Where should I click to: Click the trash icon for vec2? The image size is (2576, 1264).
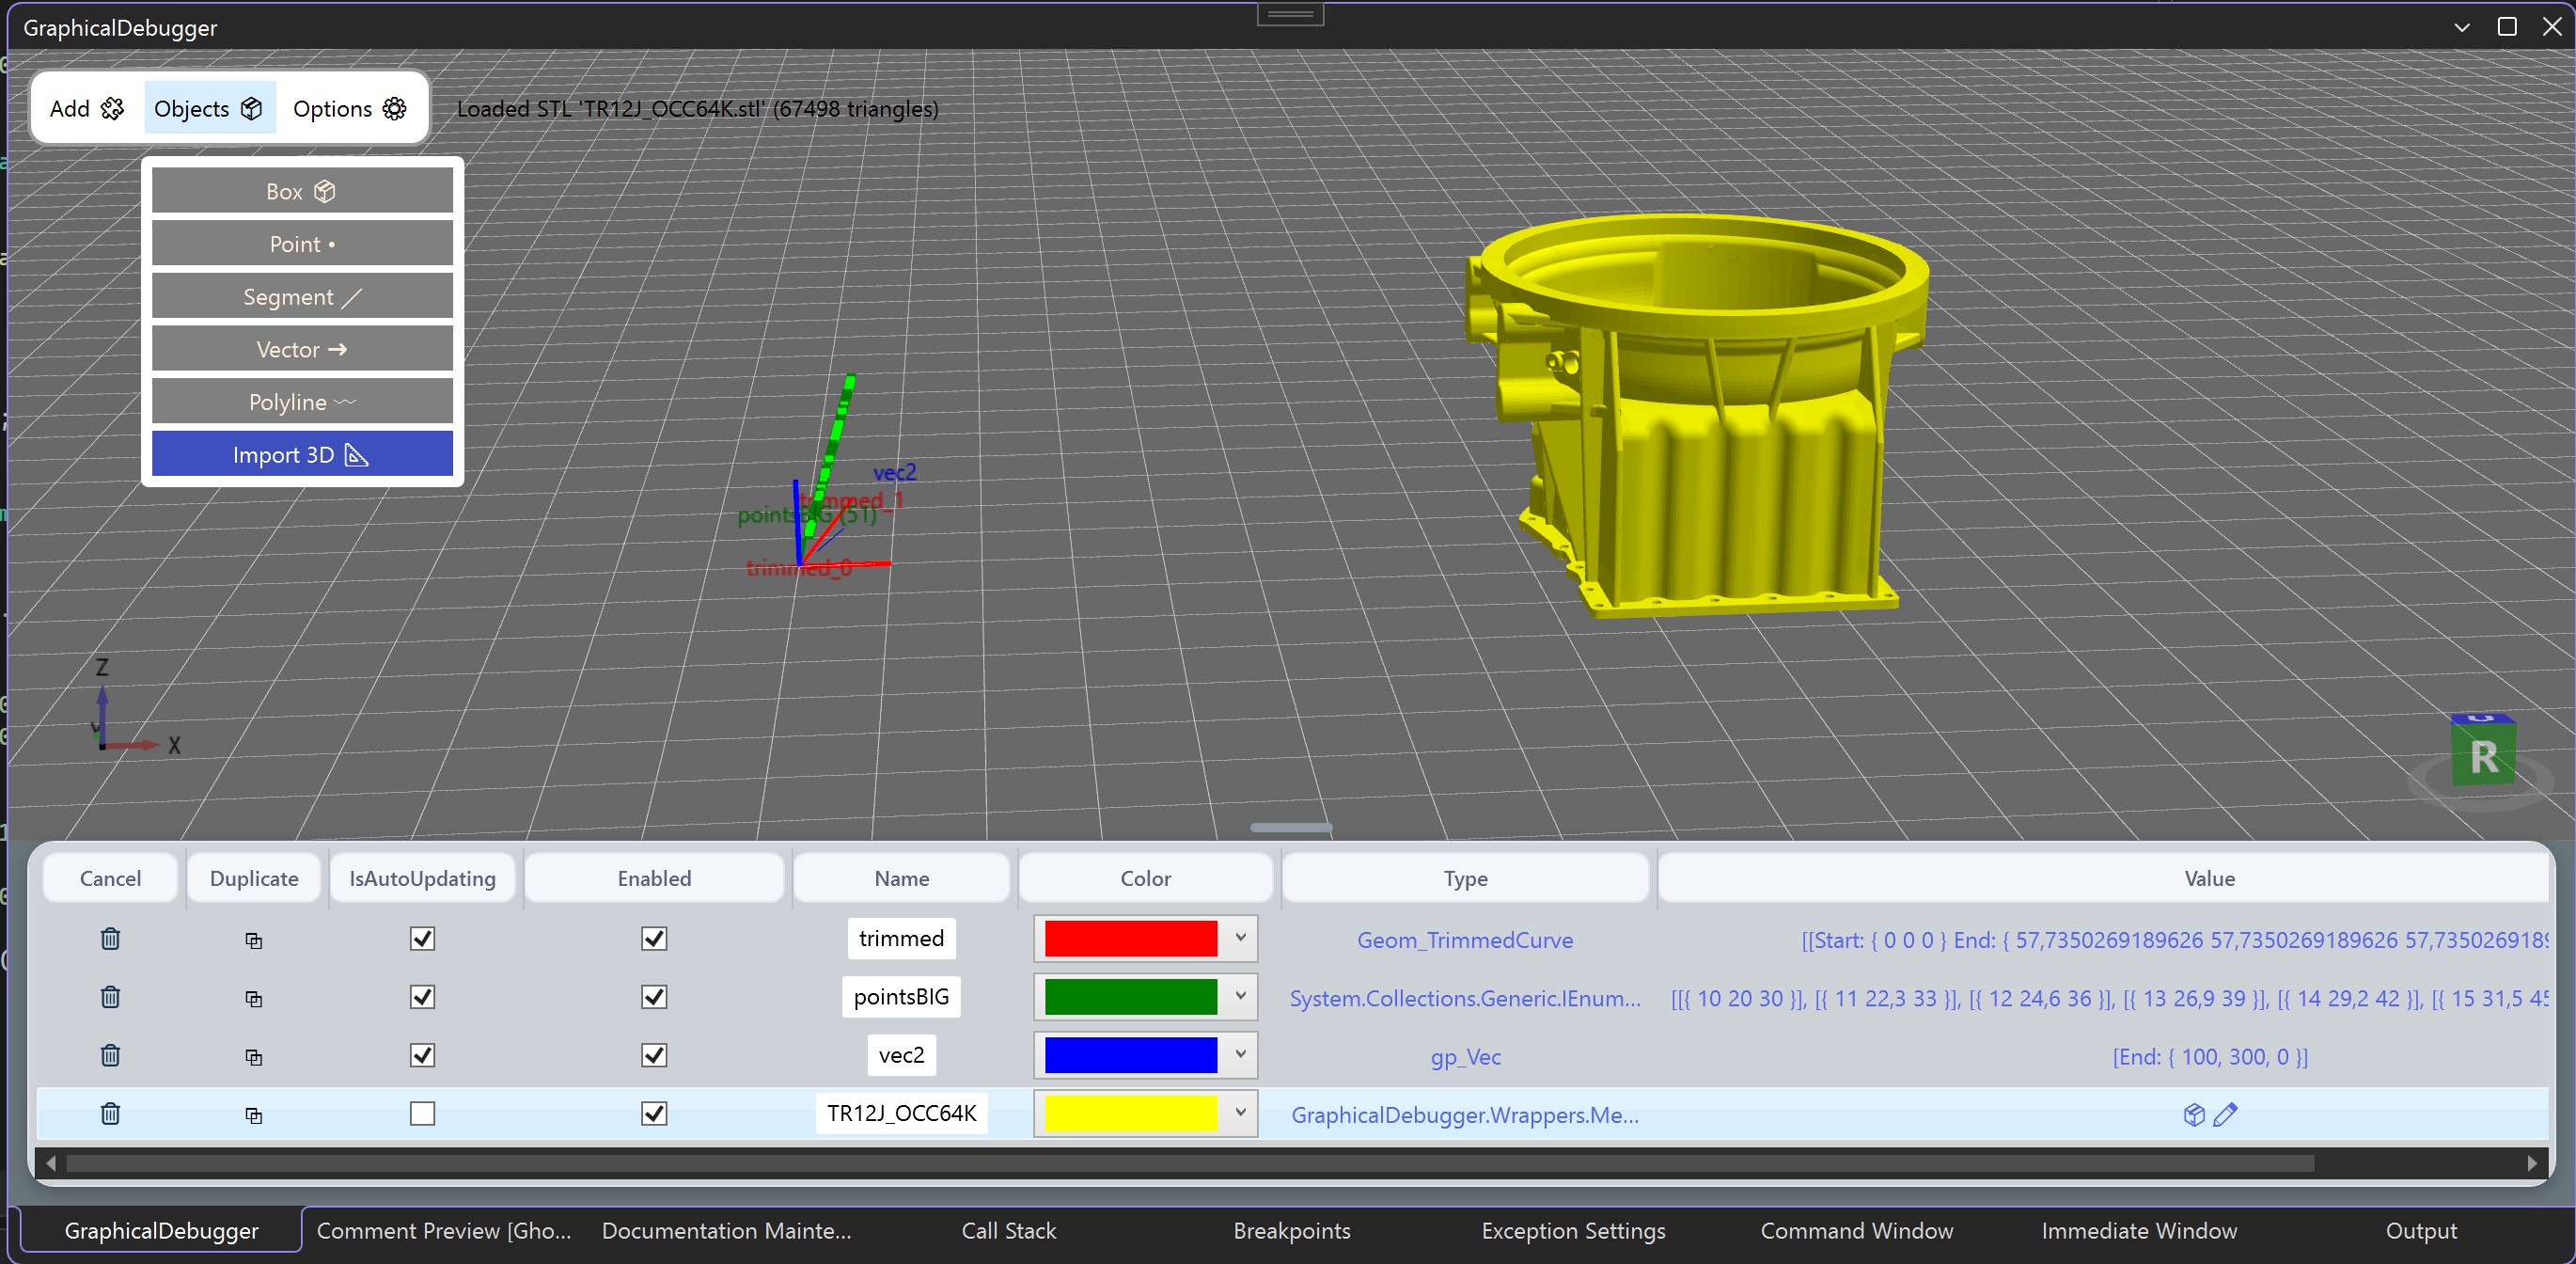tap(110, 1054)
